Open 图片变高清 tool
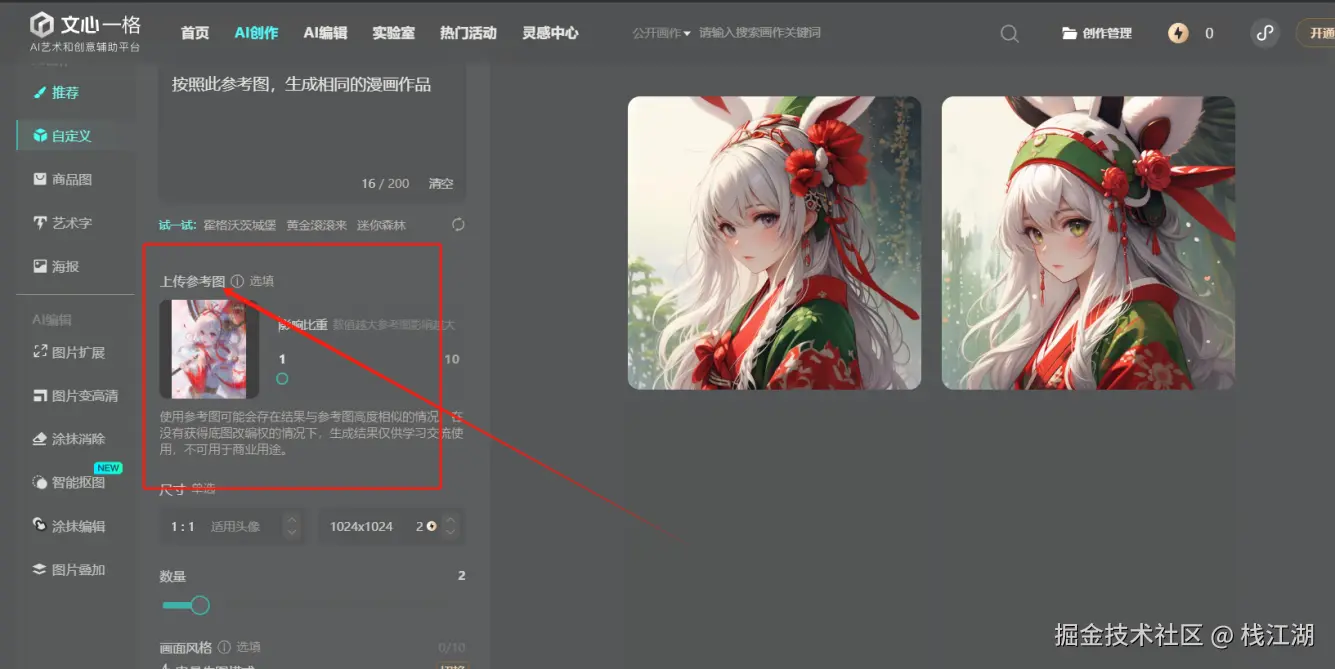Image resolution: width=1335 pixels, height=669 pixels. point(76,395)
